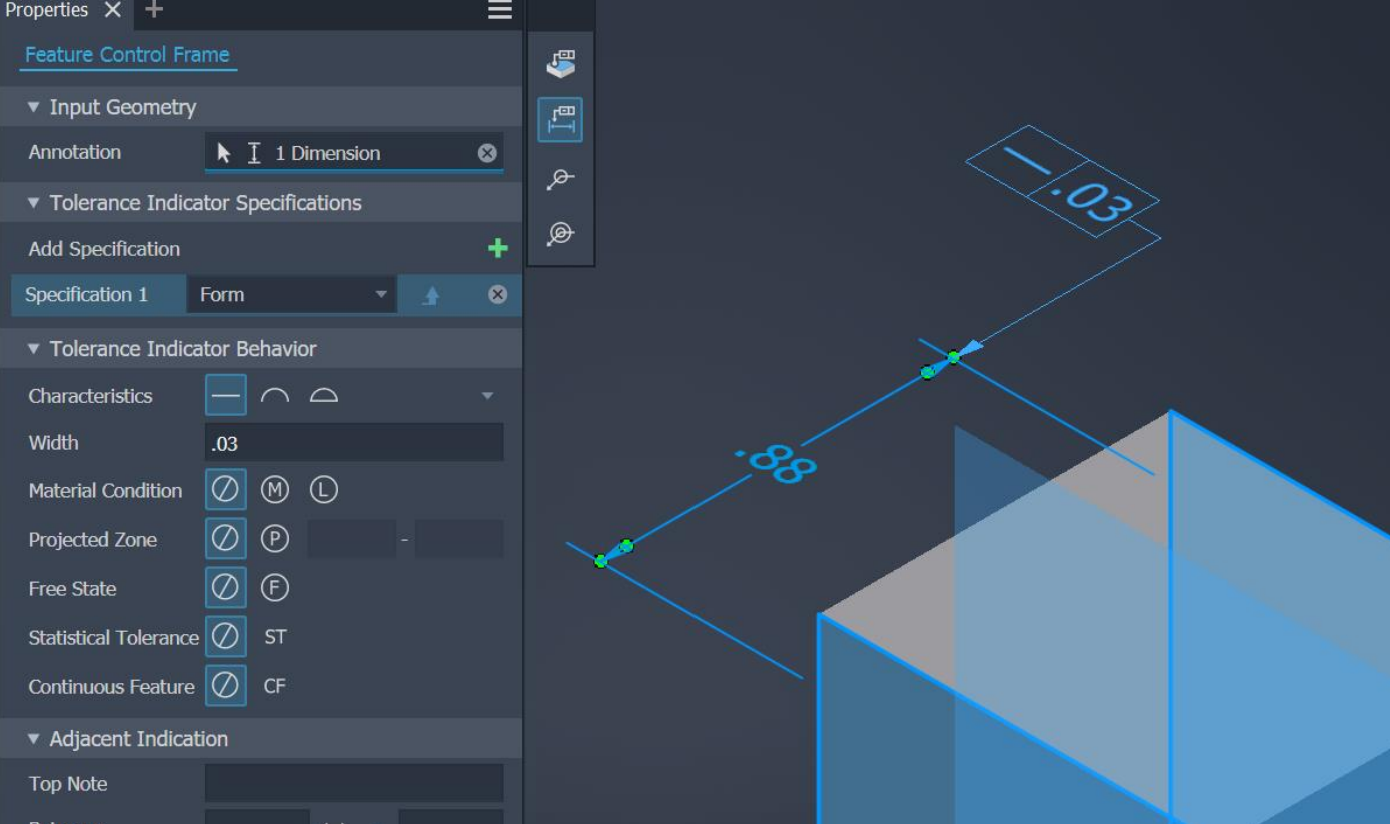Open the Feature Control Frame tab
1390x824 pixels.
[x=127, y=55]
